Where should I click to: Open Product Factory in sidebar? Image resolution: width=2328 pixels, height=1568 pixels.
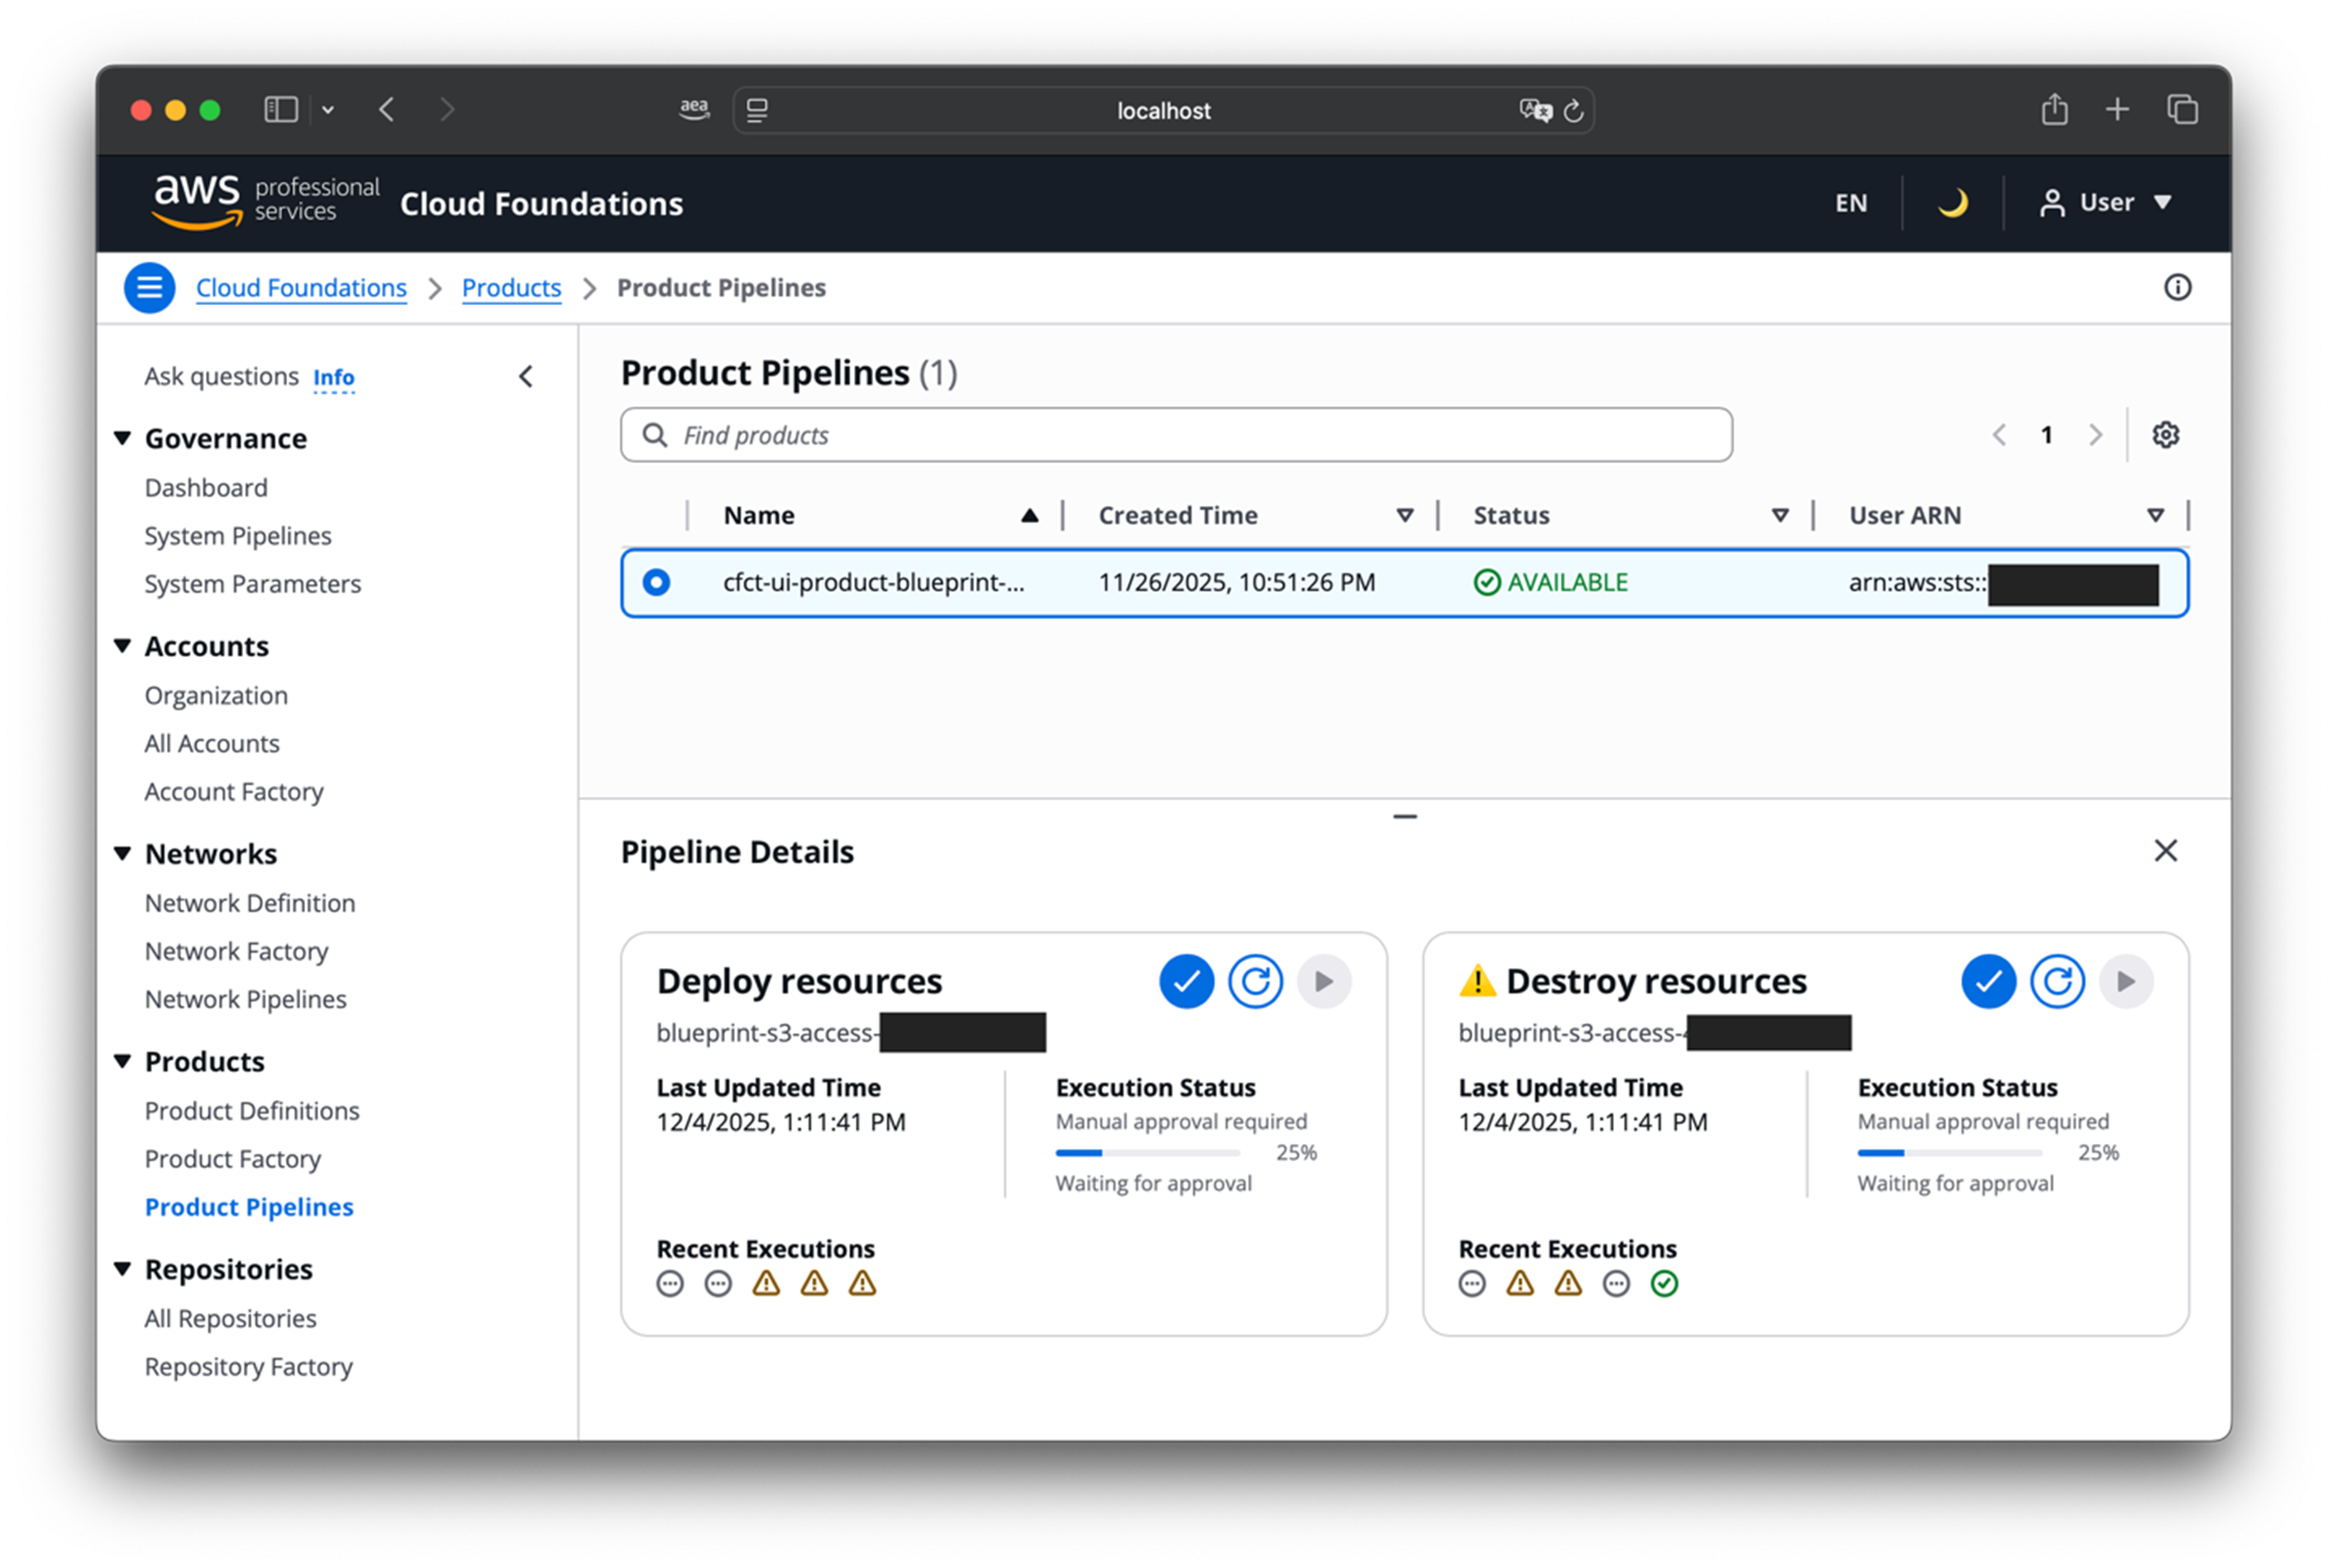point(233,1159)
